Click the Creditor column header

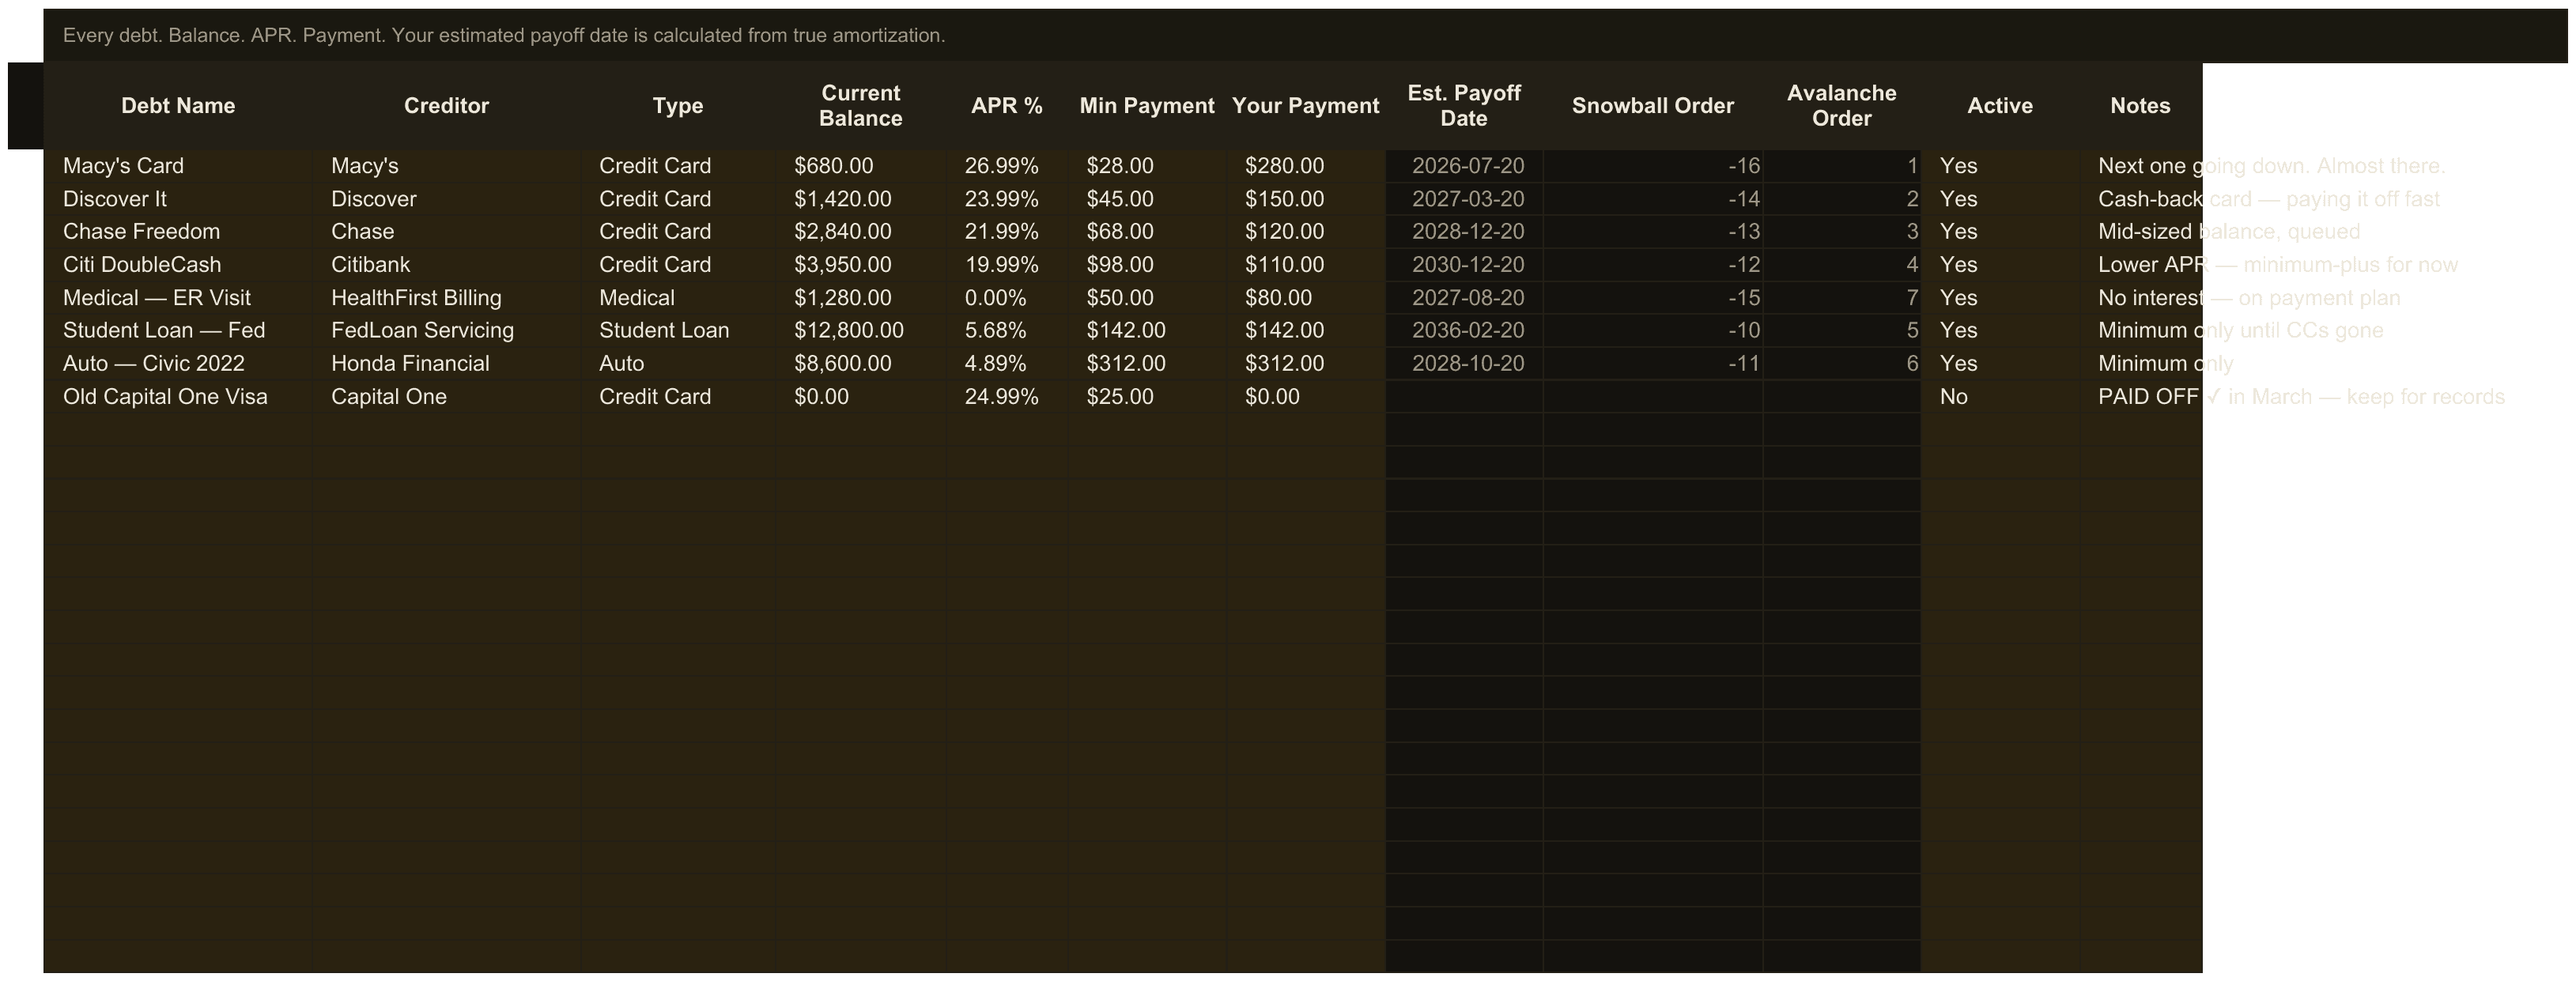446,106
